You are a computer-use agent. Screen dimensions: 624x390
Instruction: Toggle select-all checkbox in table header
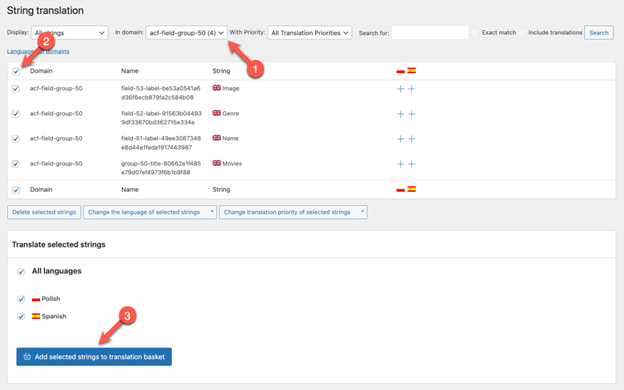point(16,72)
